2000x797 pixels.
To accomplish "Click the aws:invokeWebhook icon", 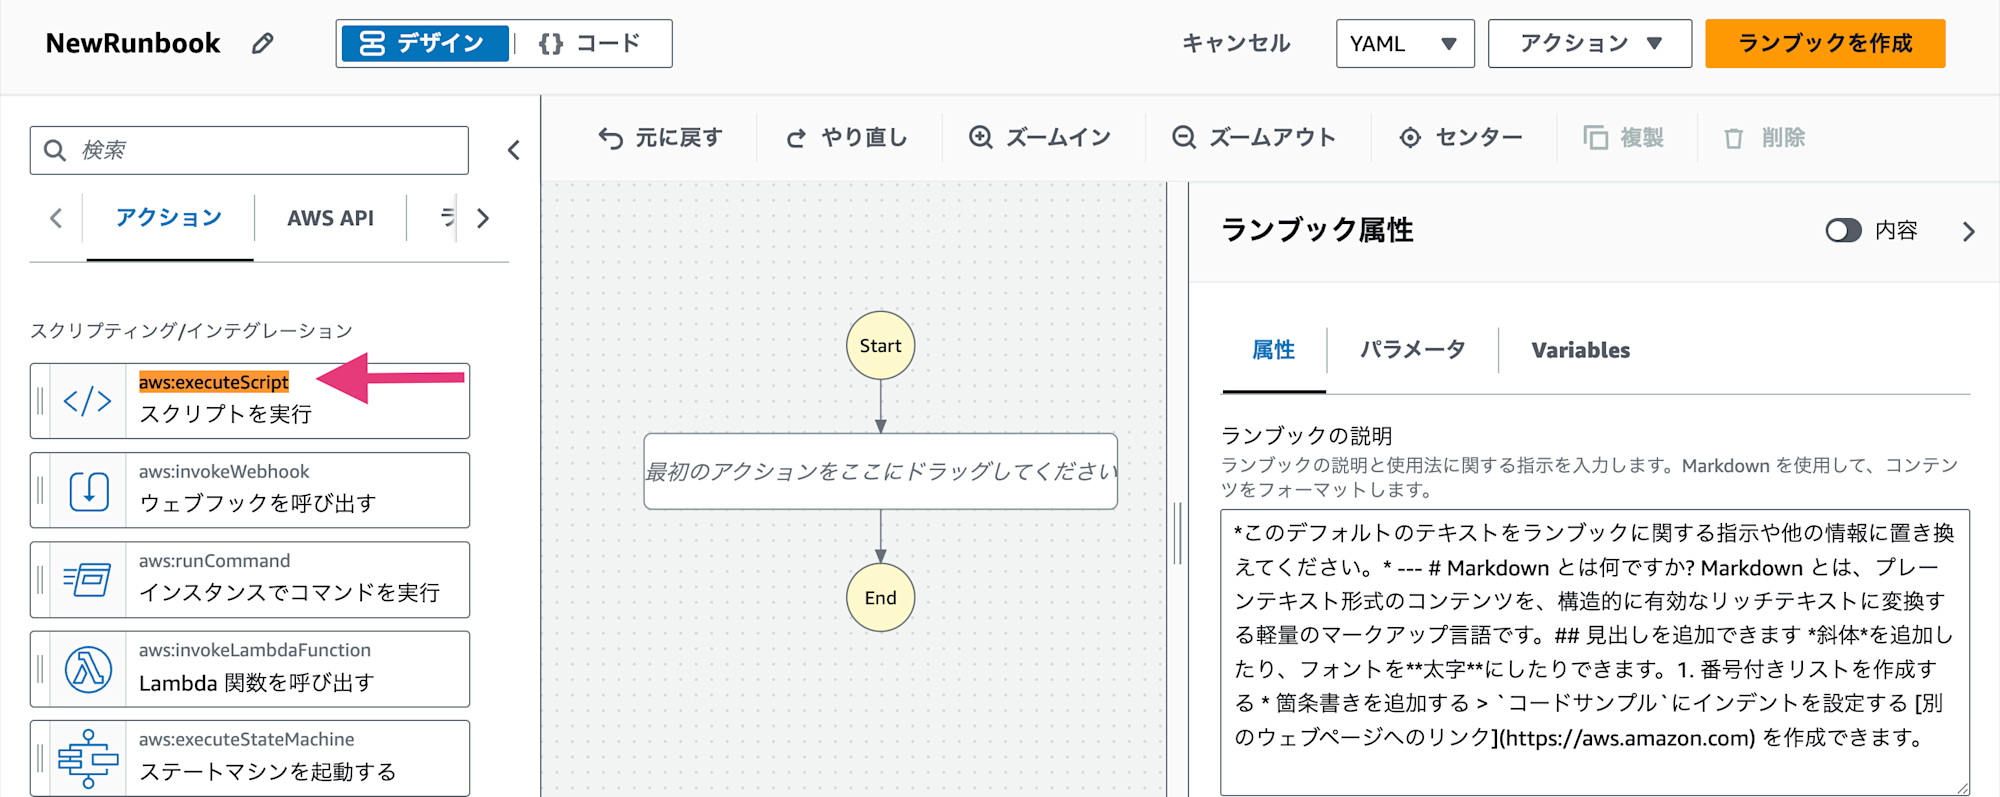I will (88, 491).
